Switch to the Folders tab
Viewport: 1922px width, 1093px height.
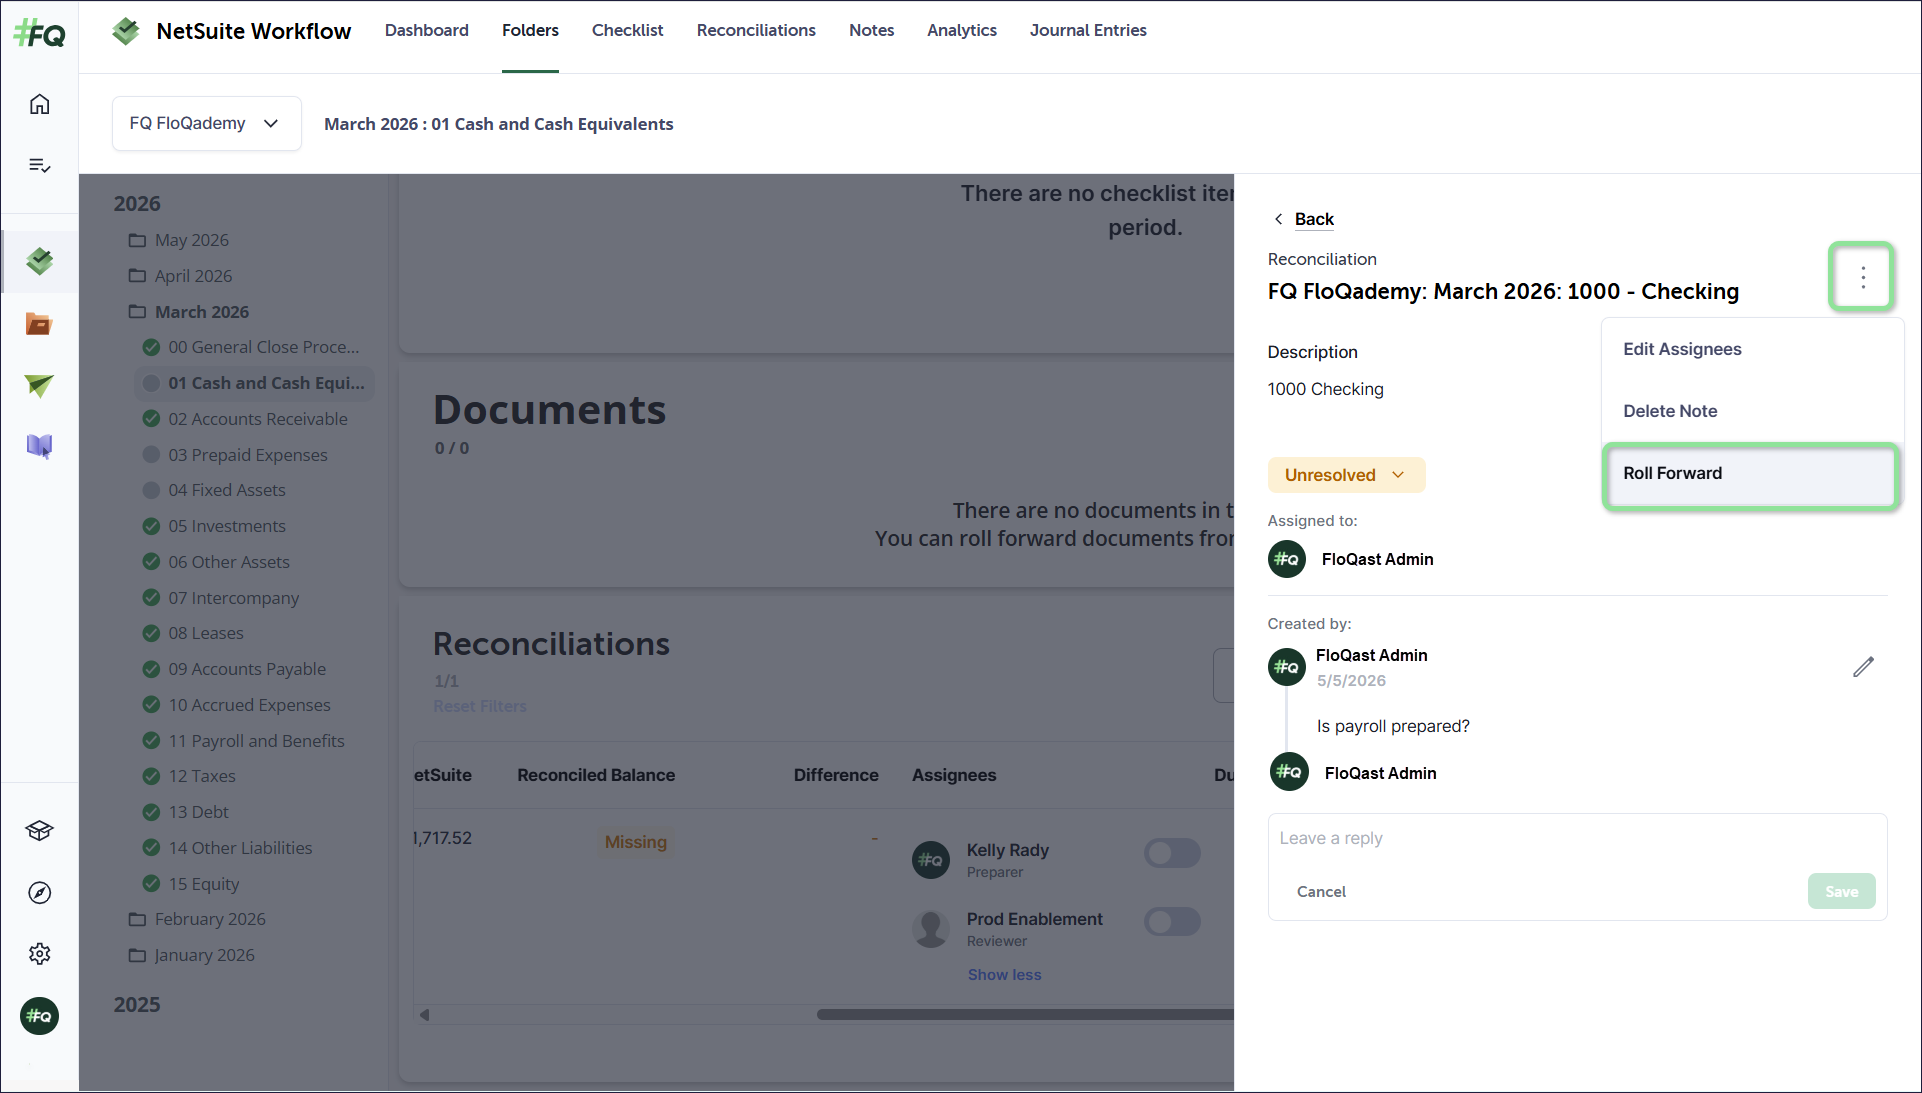(x=530, y=30)
